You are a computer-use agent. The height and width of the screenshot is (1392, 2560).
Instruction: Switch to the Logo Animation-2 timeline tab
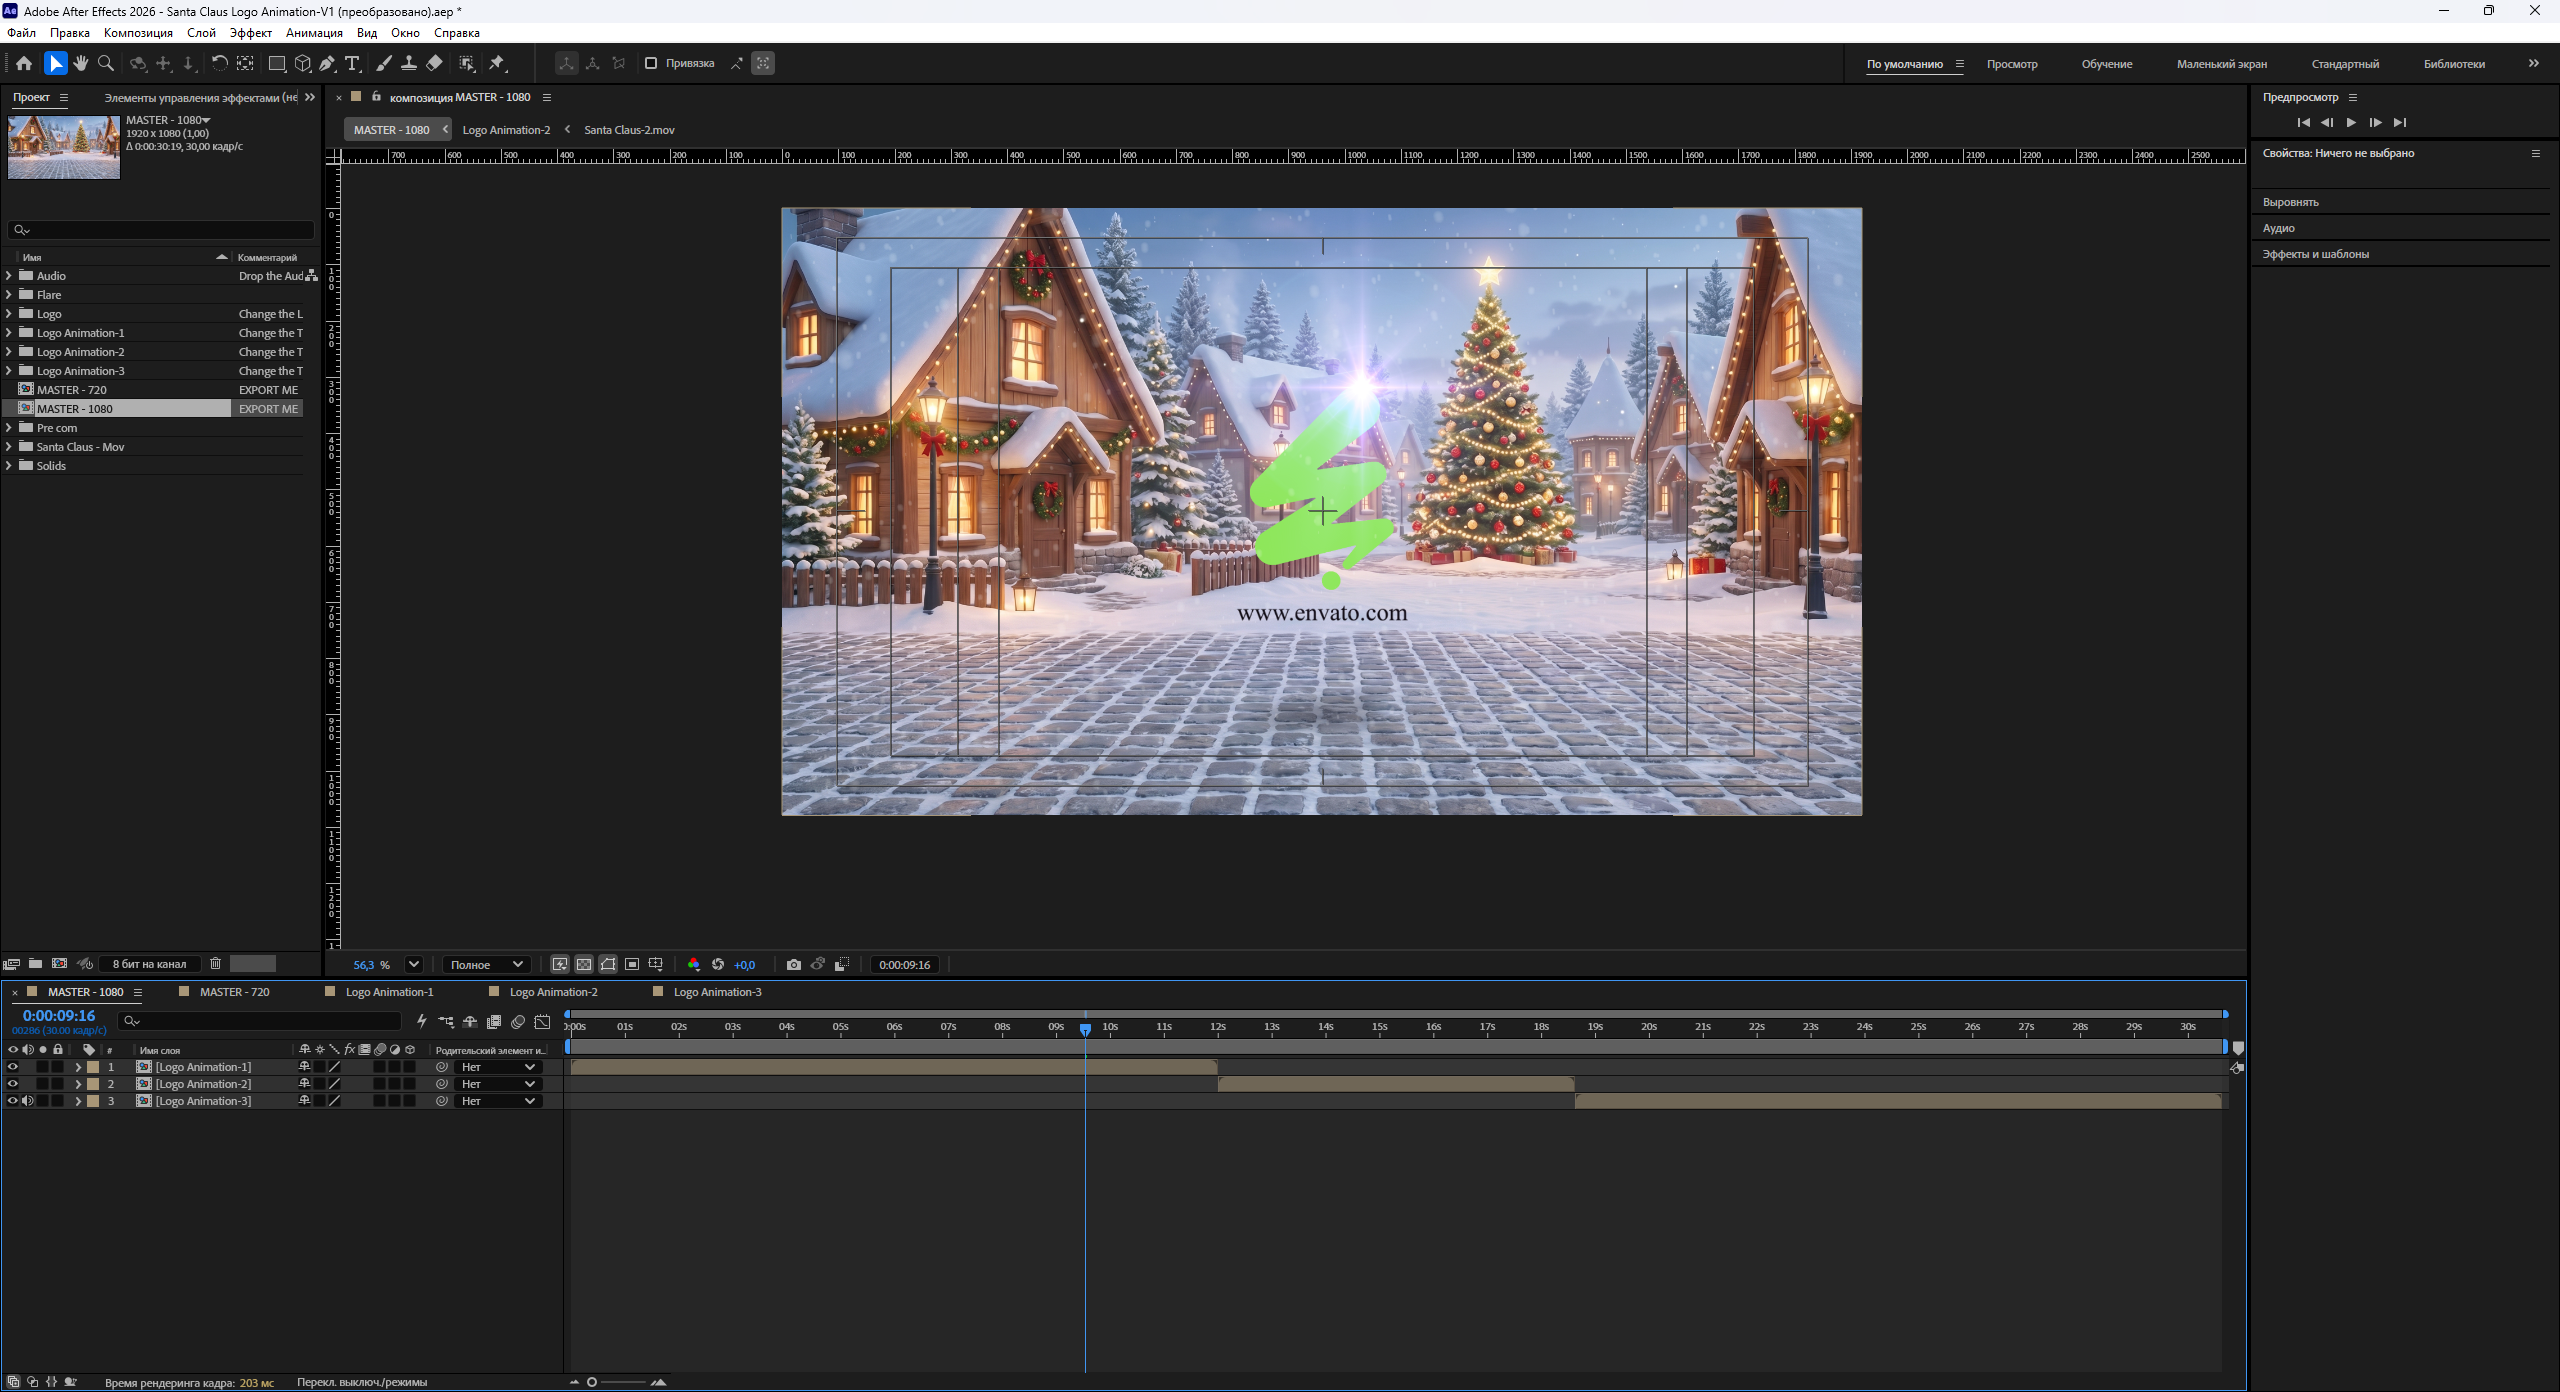(553, 992)
